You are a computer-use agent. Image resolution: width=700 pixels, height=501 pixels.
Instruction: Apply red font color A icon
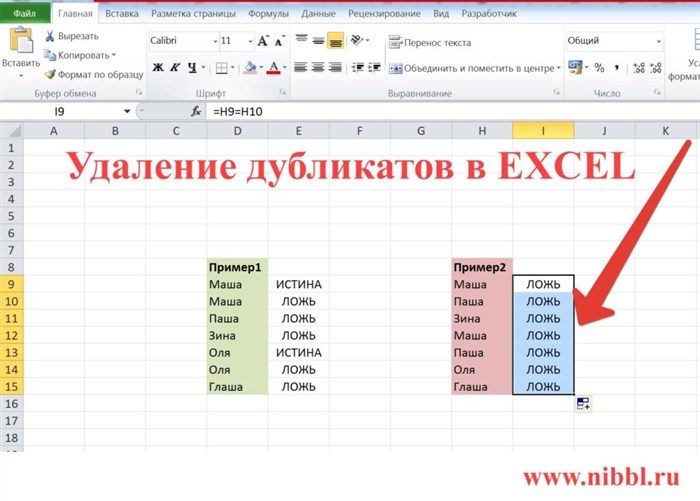[274, 68]
